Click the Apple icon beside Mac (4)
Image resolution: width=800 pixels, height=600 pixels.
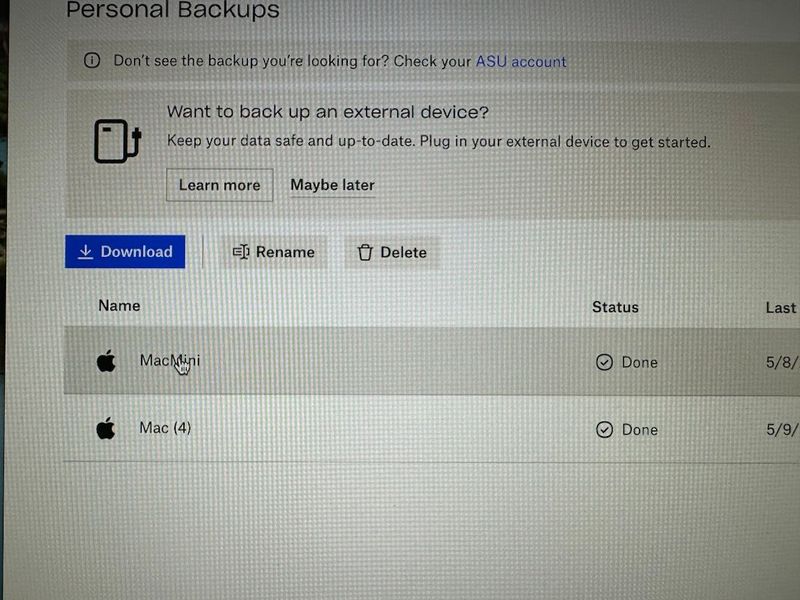point(106,429)
